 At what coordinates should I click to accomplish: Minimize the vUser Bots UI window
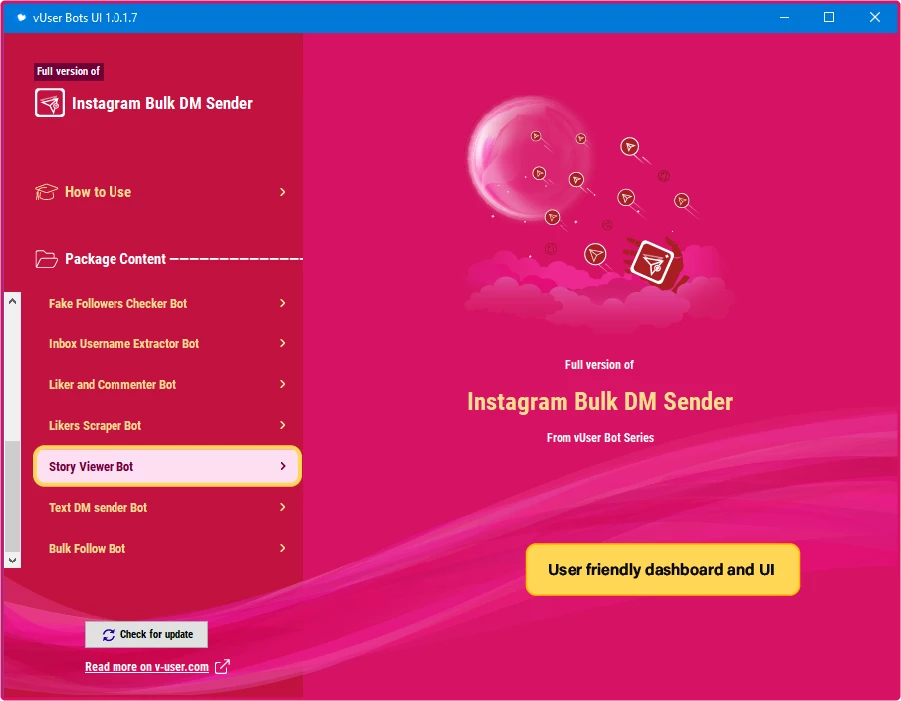coord(784,17)
